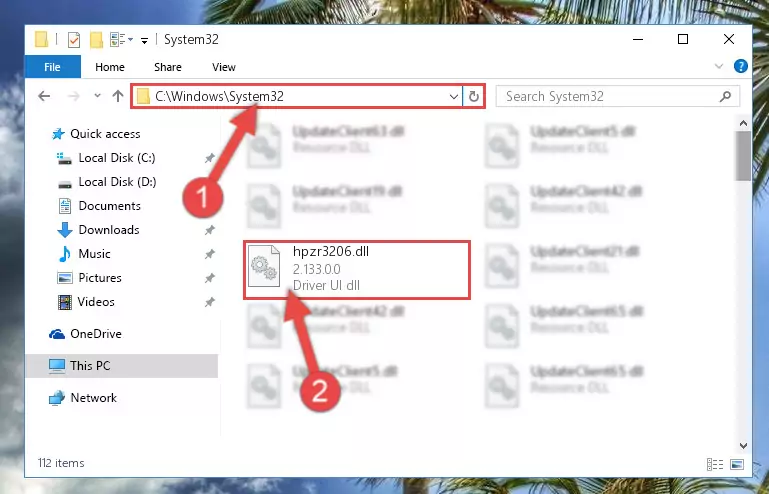The width and height of the screenshot is (769, 494).
Task: Open the recent locations dropdown
Action: tap(98, 96)
